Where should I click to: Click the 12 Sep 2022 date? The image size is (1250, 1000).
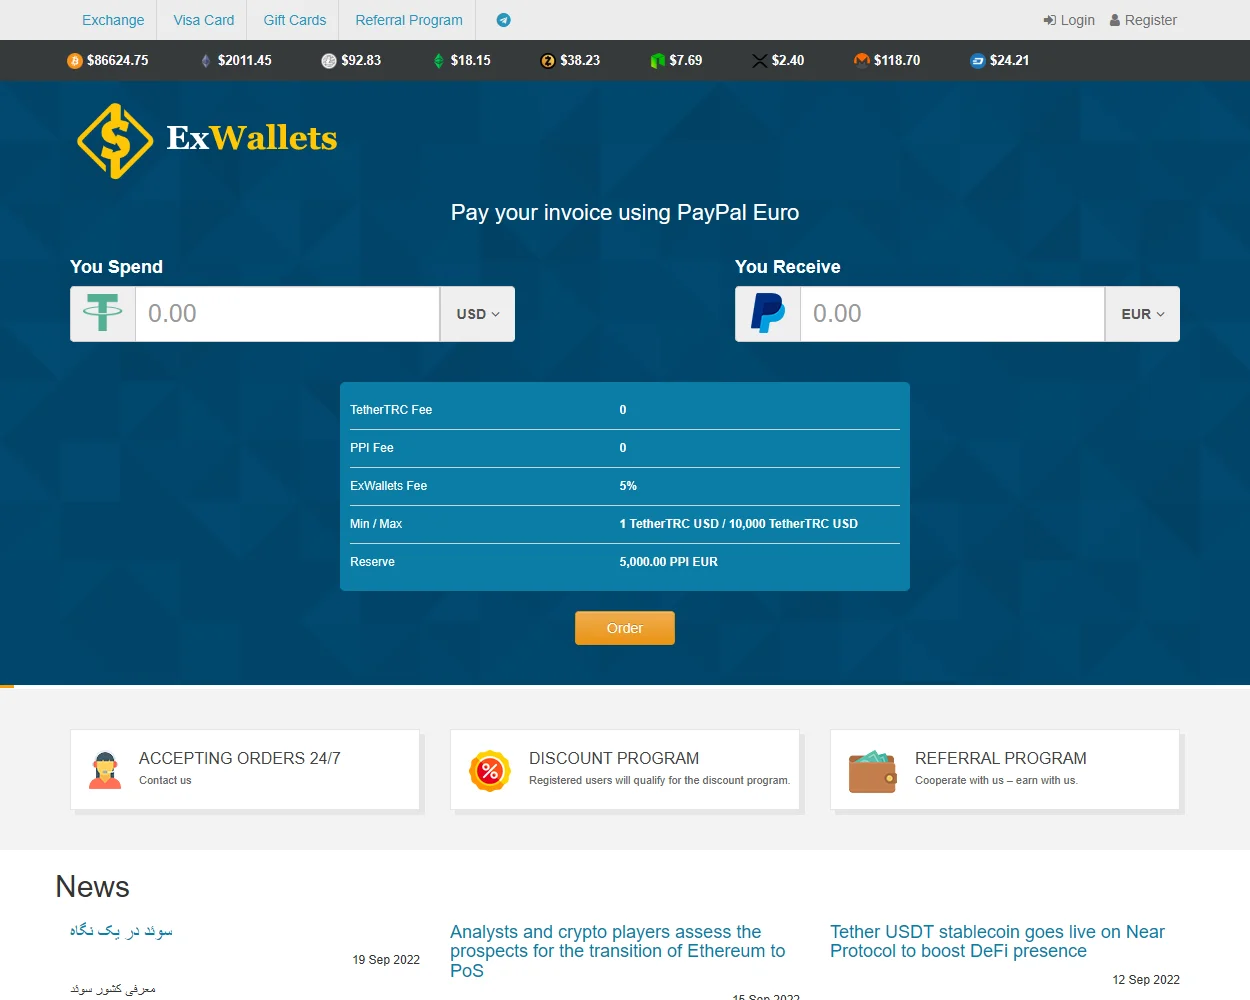tap(1146, 980)
